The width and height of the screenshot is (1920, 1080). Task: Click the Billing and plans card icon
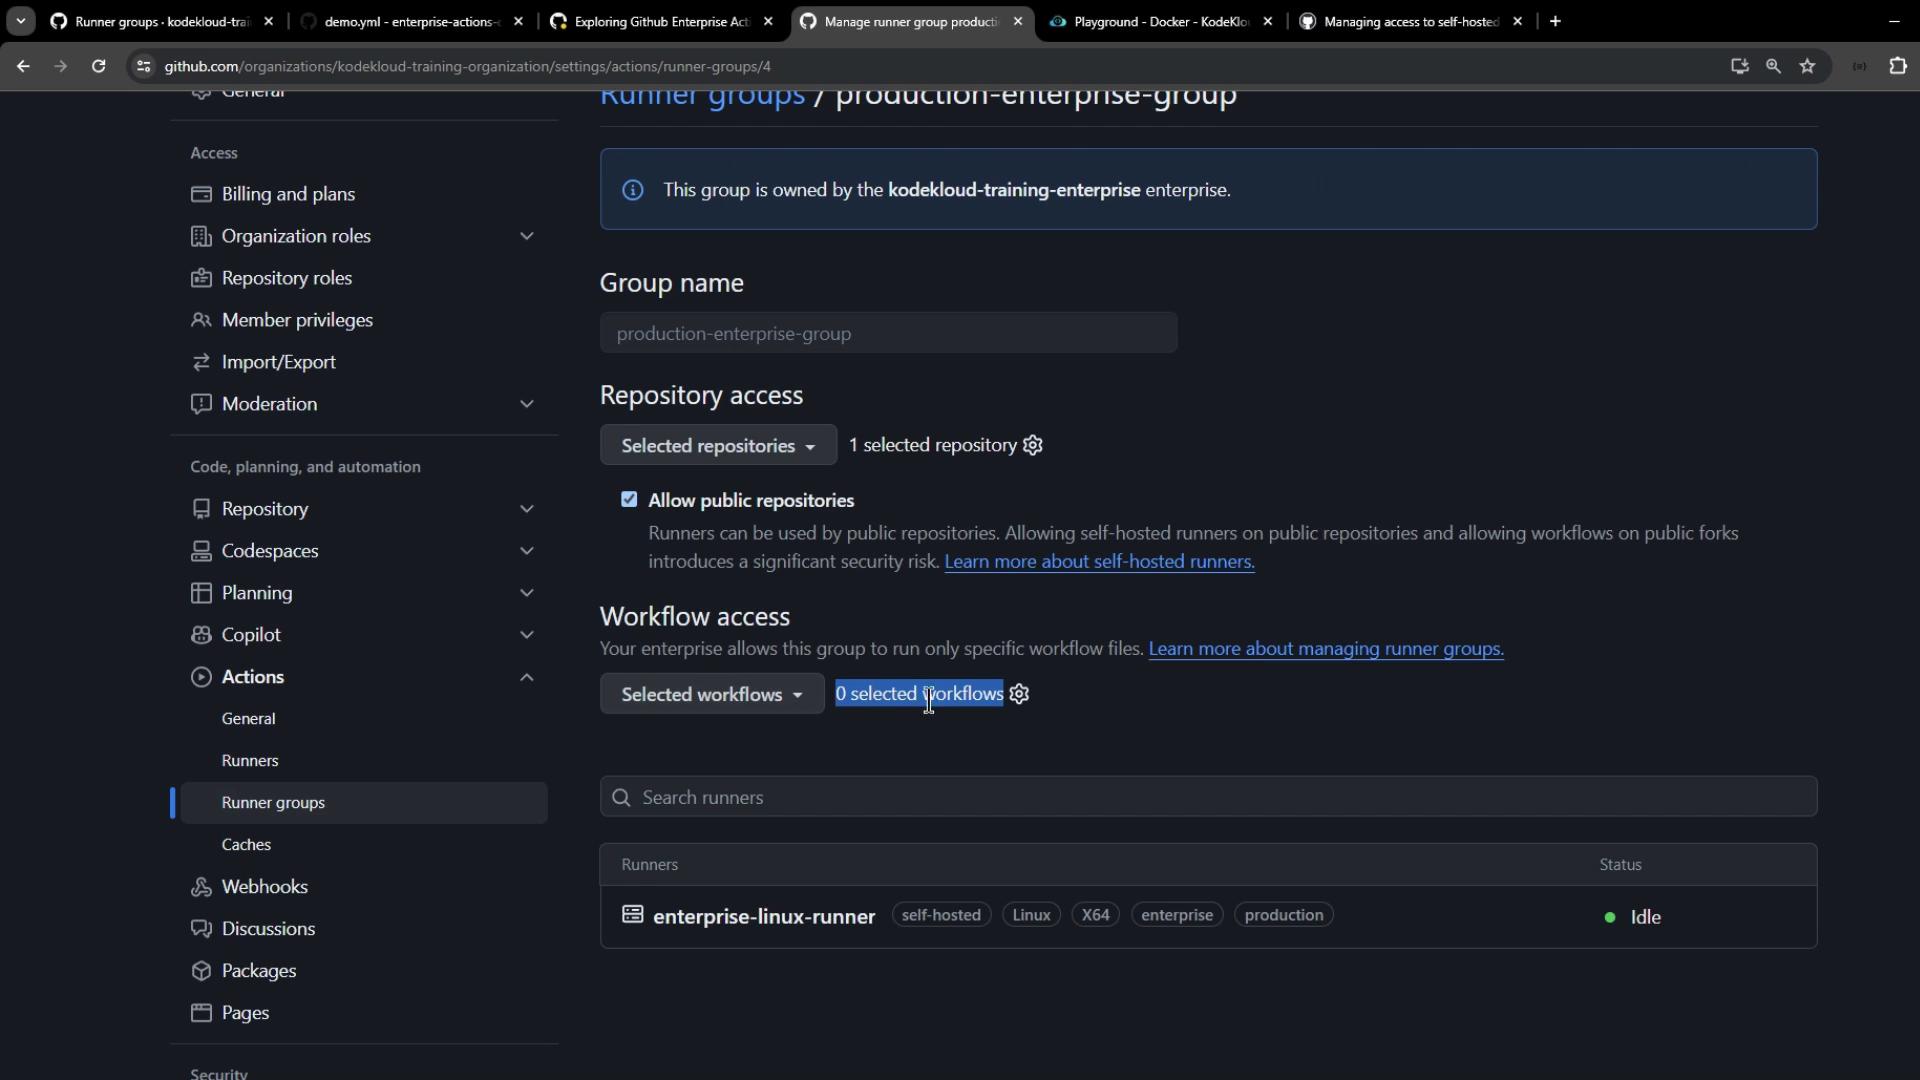[x=201, y=194]
